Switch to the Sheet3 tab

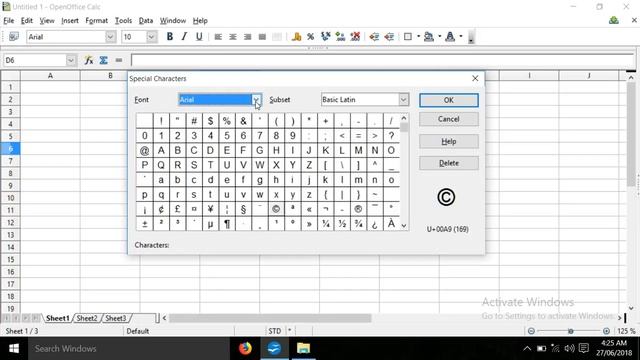[x=116, y=318]
